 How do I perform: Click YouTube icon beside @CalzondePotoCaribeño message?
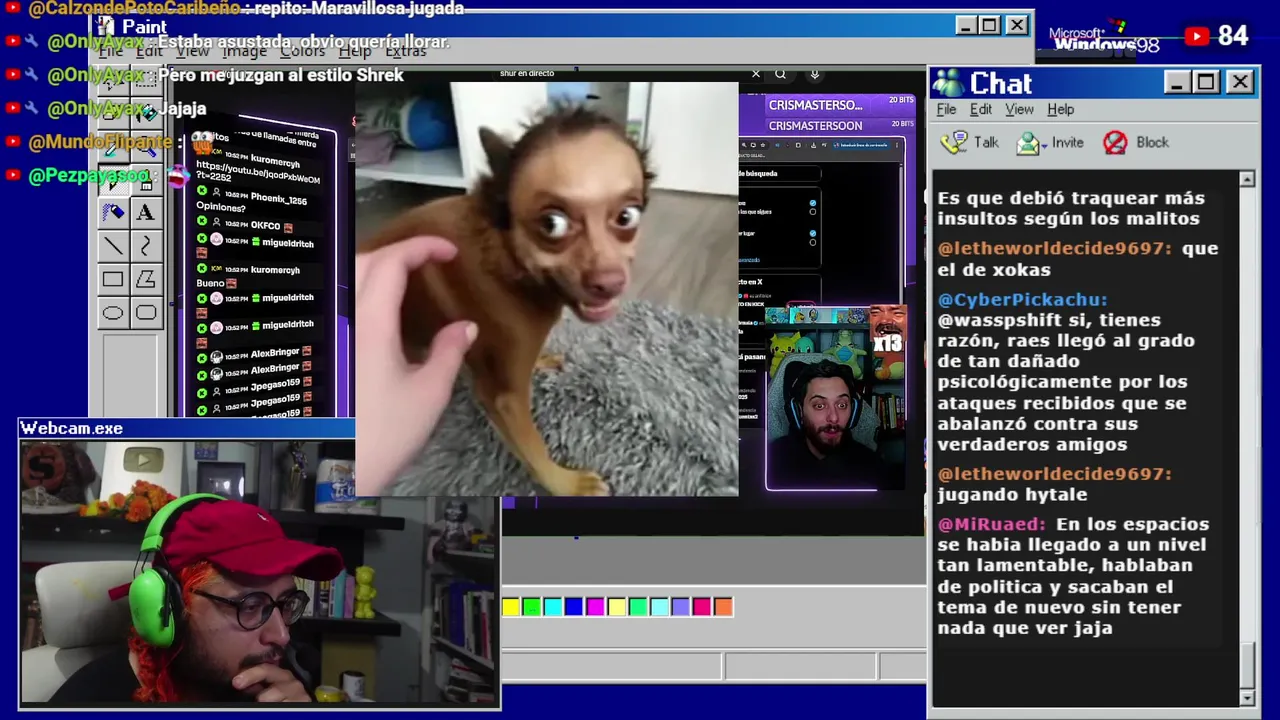tap(12, 8)
